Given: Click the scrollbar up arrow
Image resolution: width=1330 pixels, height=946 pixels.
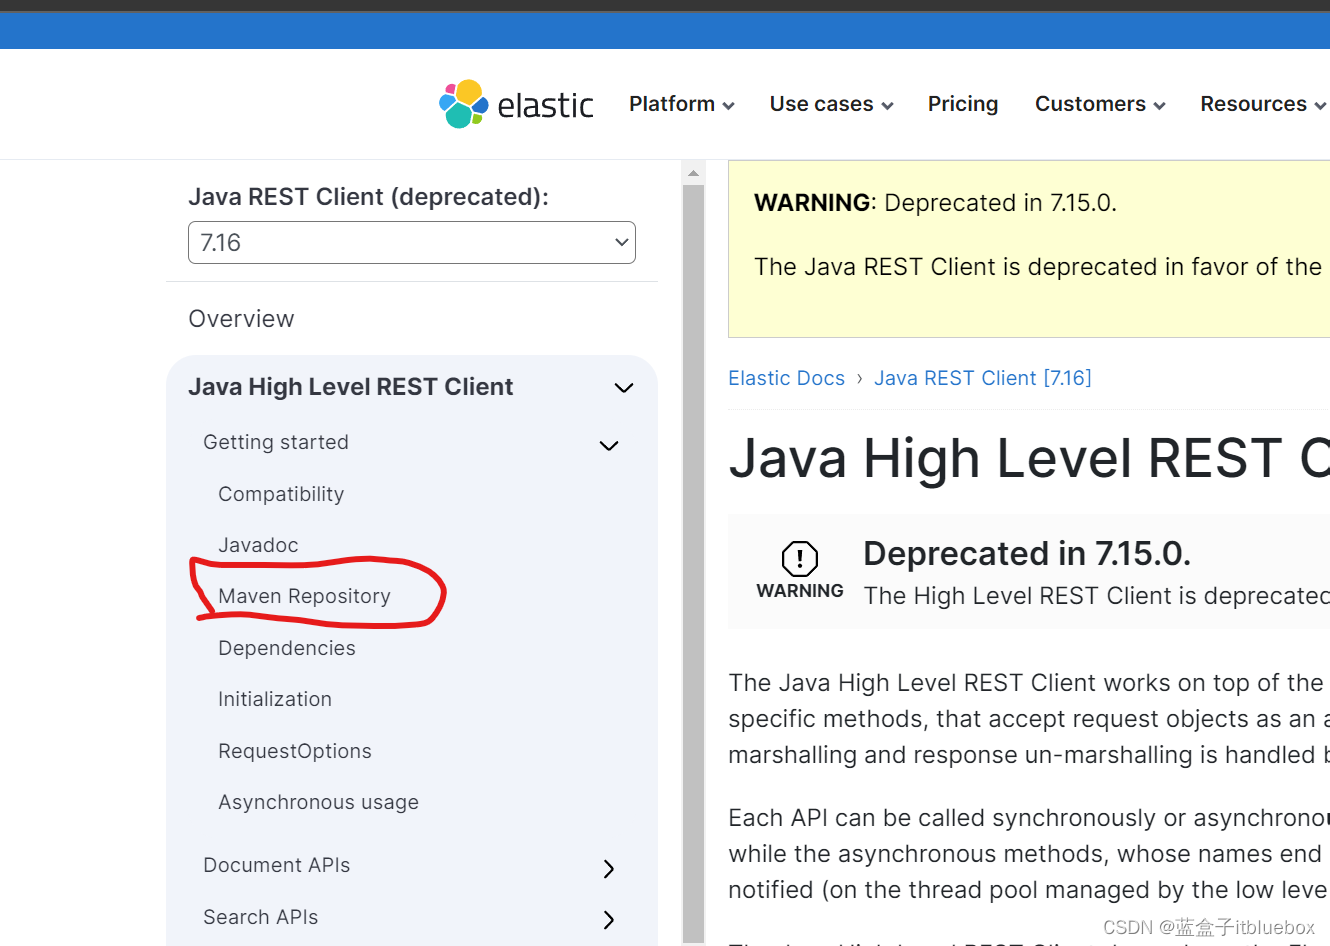Looking at the screenshot, I should click(693, 173).
